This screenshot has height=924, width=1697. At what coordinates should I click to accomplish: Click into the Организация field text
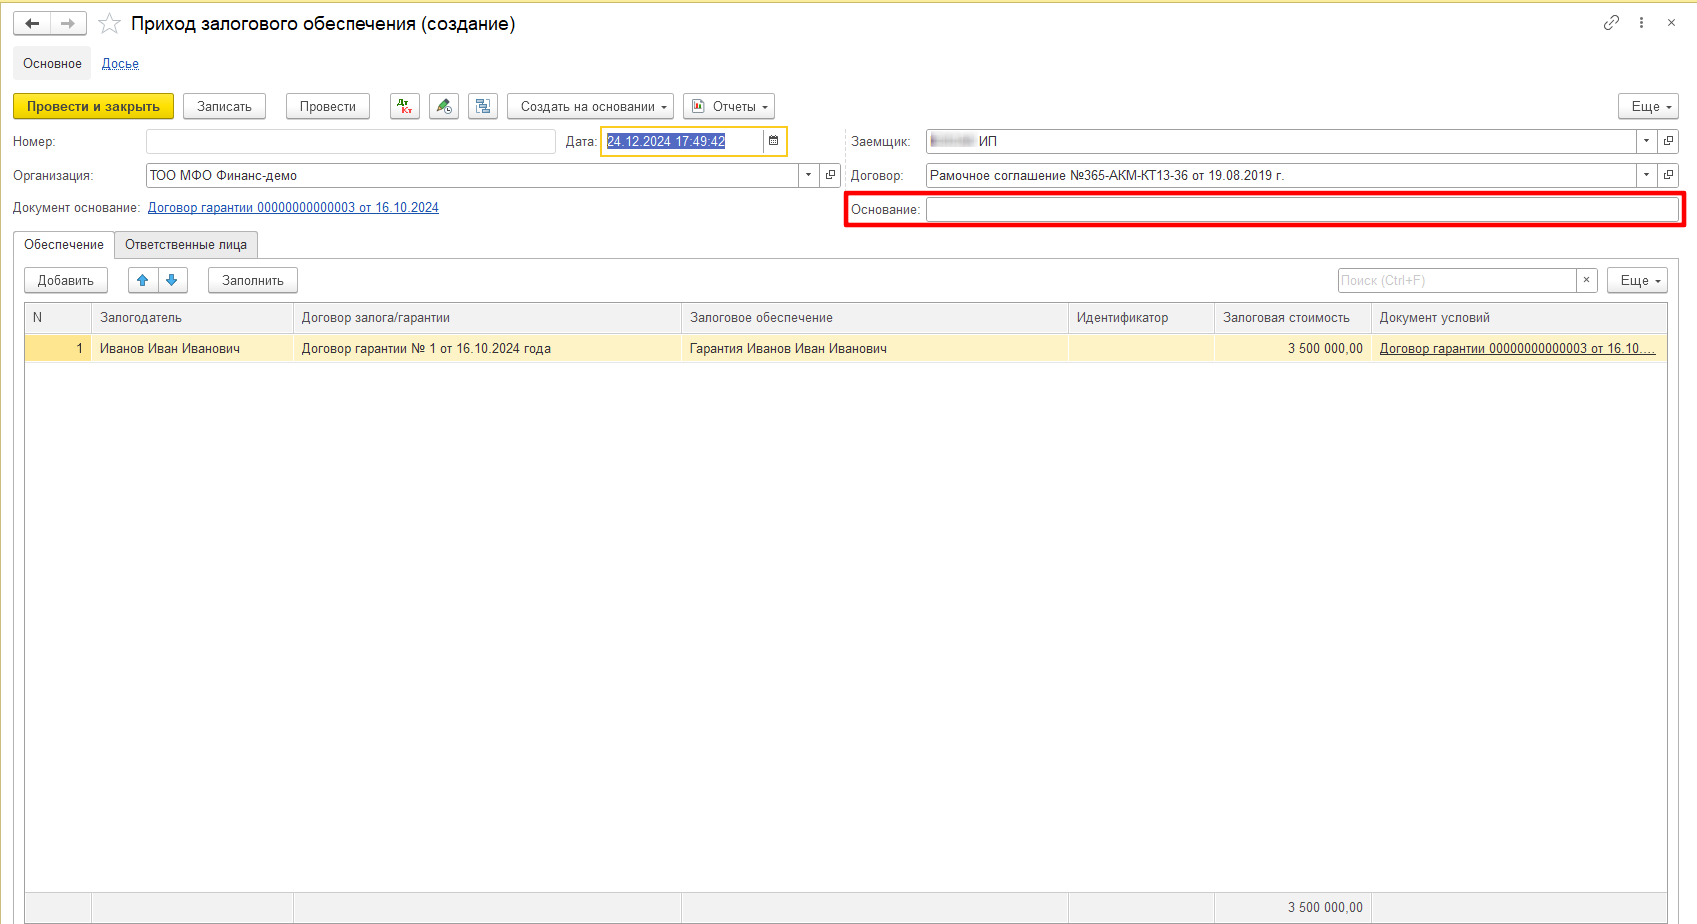tap(472, 175)
